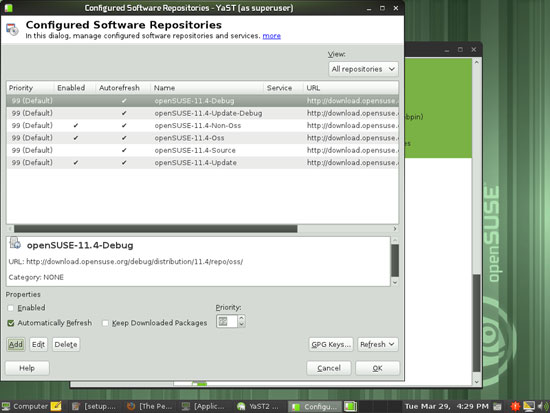
Task: Follow the 'more' help link
Action: pyautogui.click(x=271, y=36)
